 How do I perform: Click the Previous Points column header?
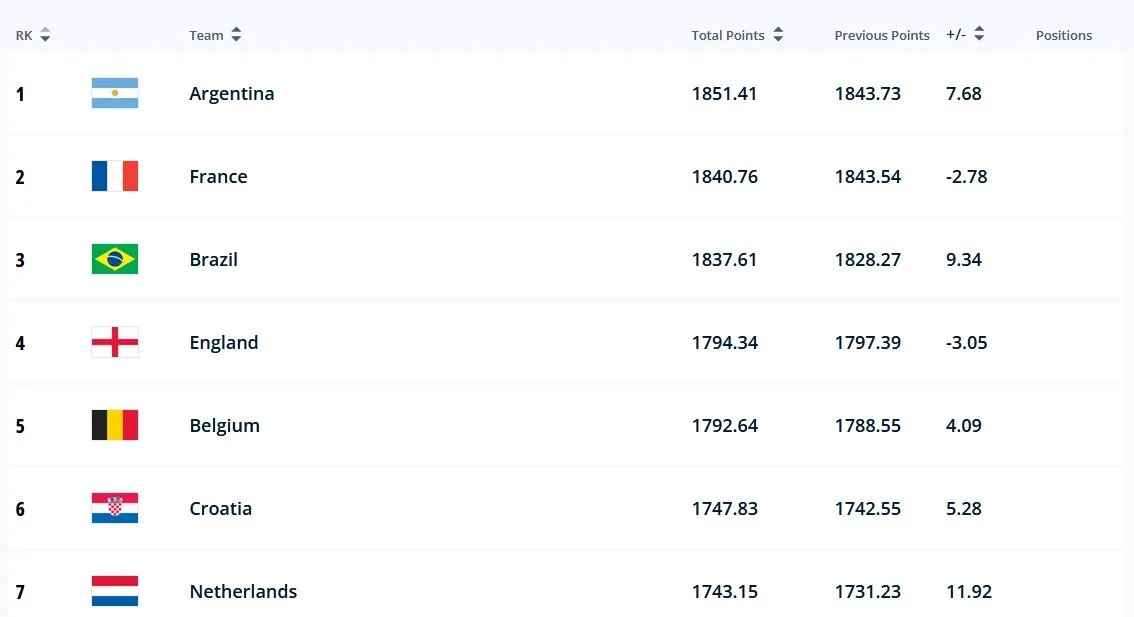click(x=881, y=35)
